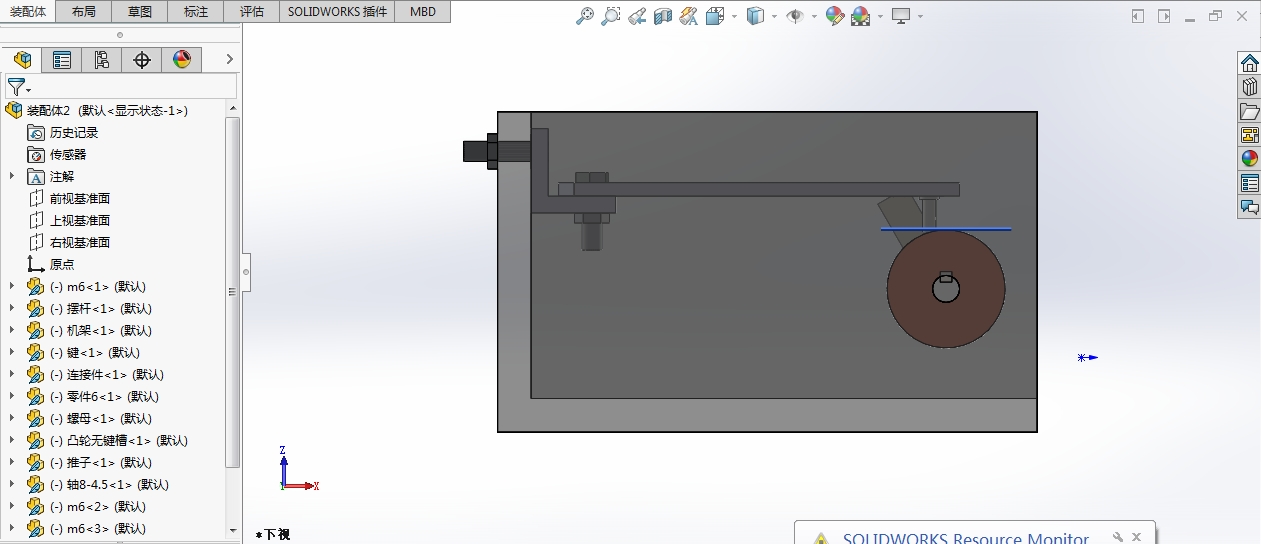
Task: Open SOLIDWORKS Forum task pane icon
Action: [1249, 207]
